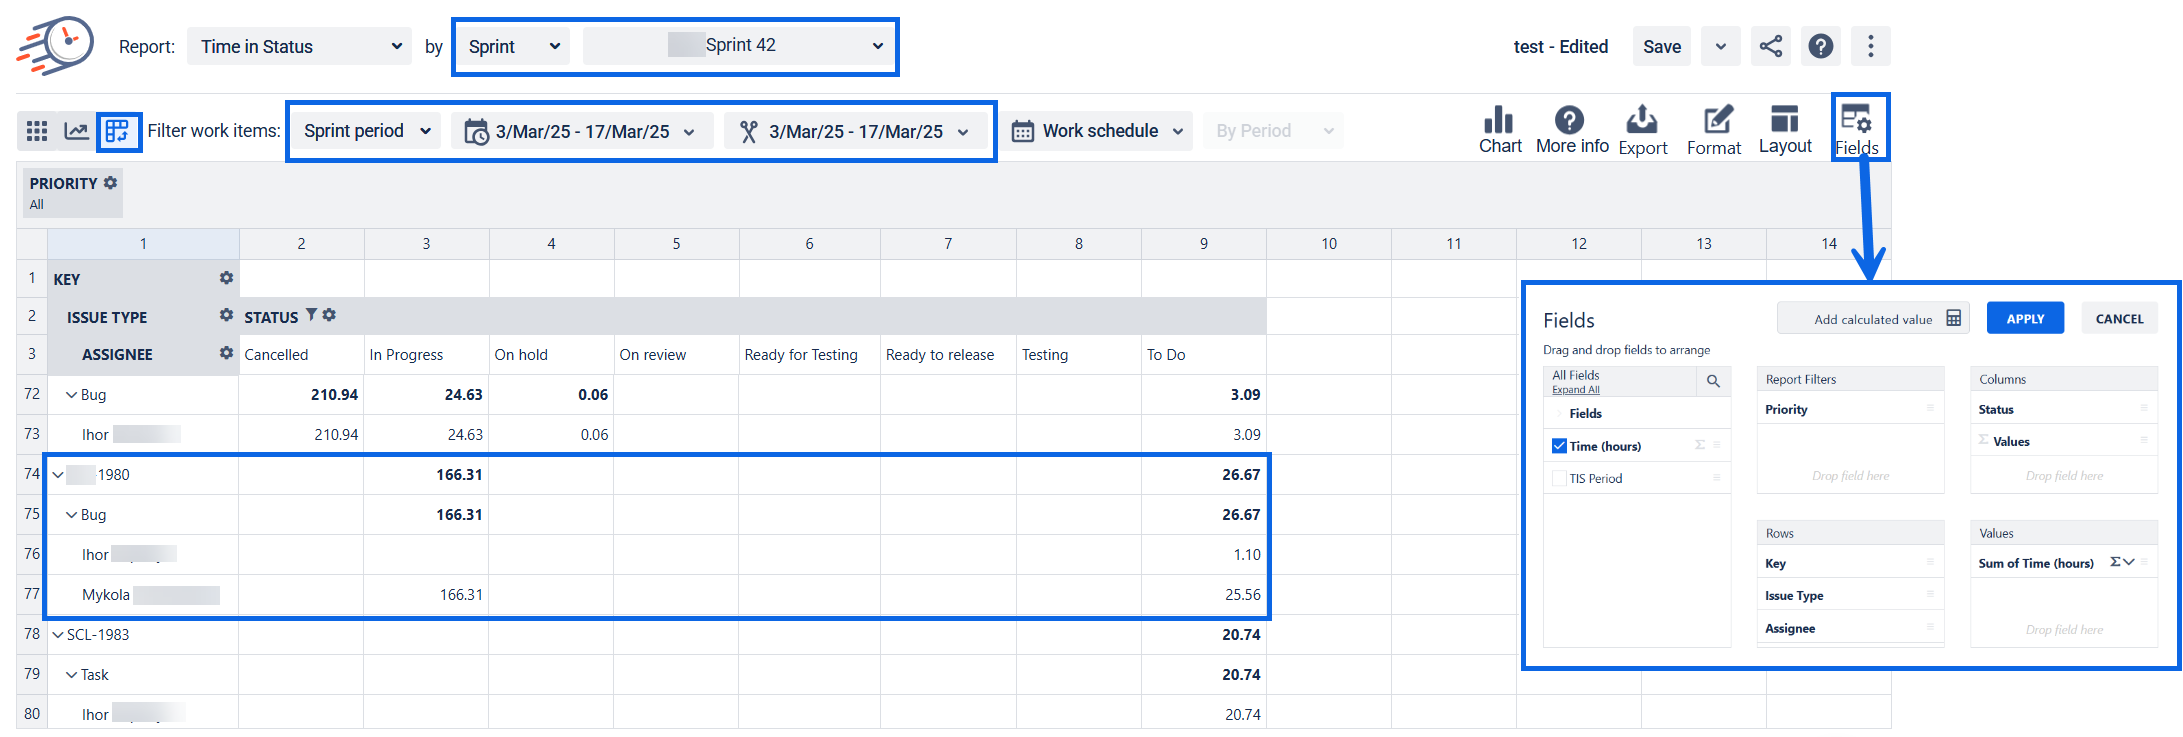Image resolution: width=2183 pixels, height=737 pixels.
Task: Check the TIS Period field
Action: click(1559, 478)
